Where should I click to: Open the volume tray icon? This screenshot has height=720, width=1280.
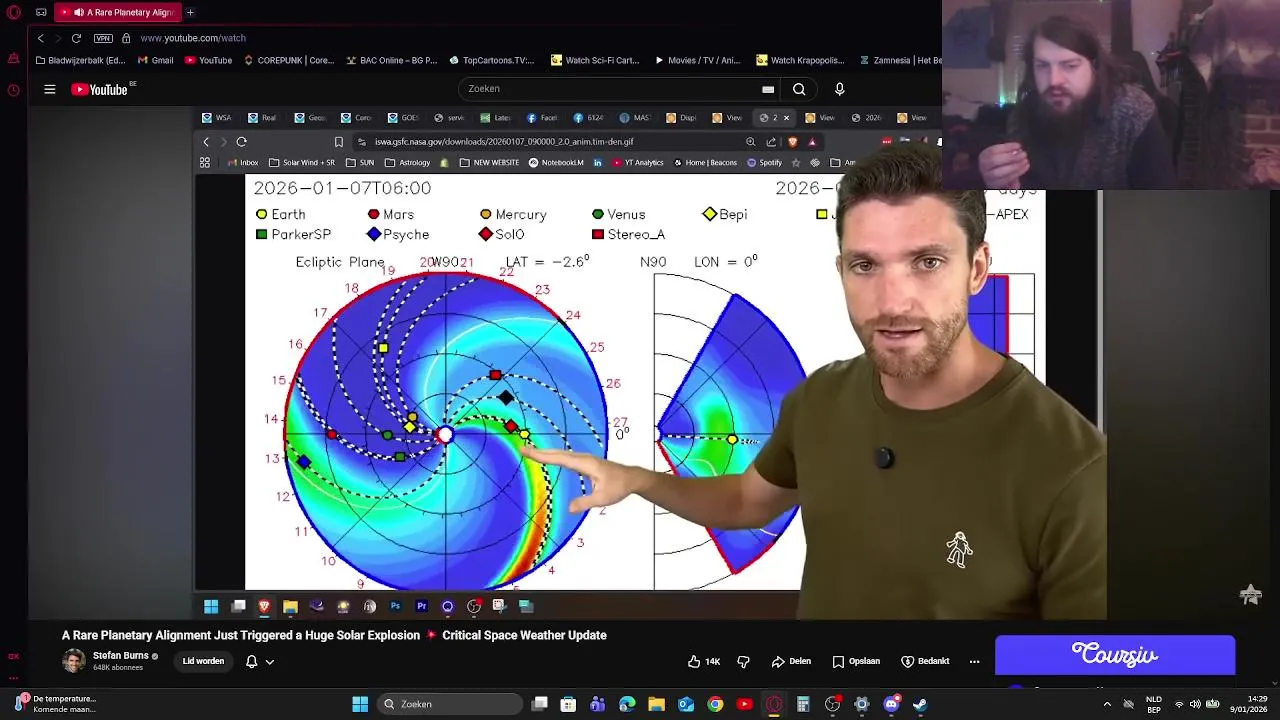click(x=1195, y=704)
